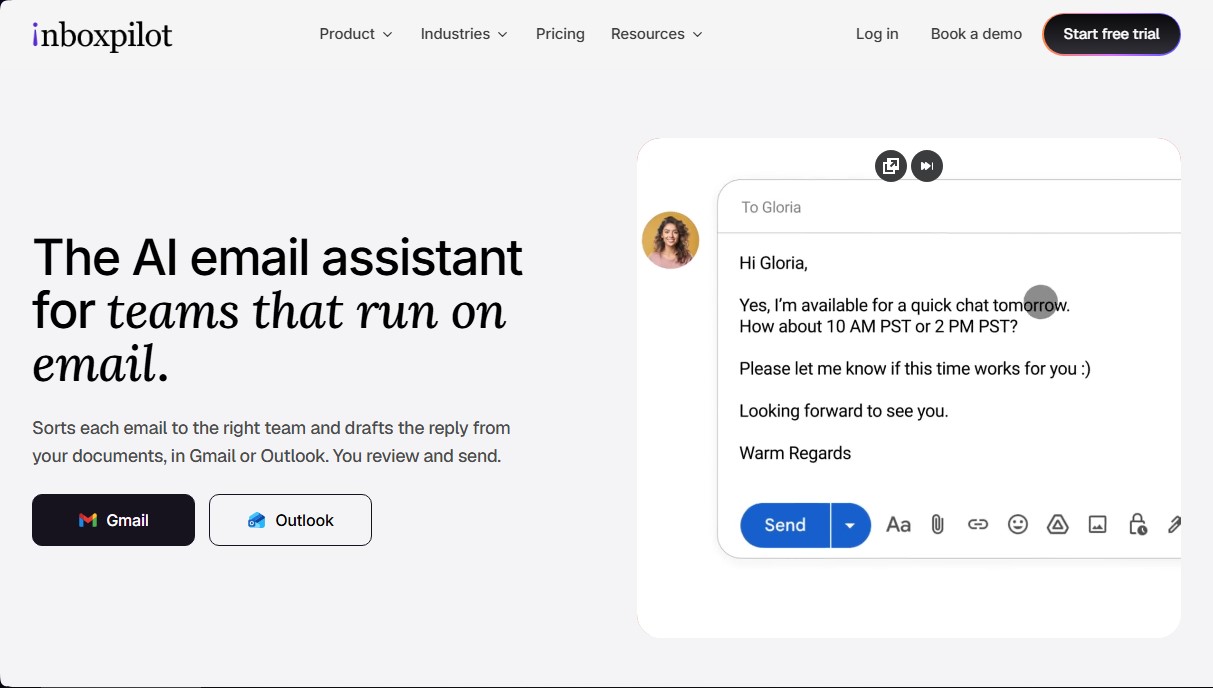1213x688 pixels.
Task: Open the Aa text formatting options
Action: 898,525
